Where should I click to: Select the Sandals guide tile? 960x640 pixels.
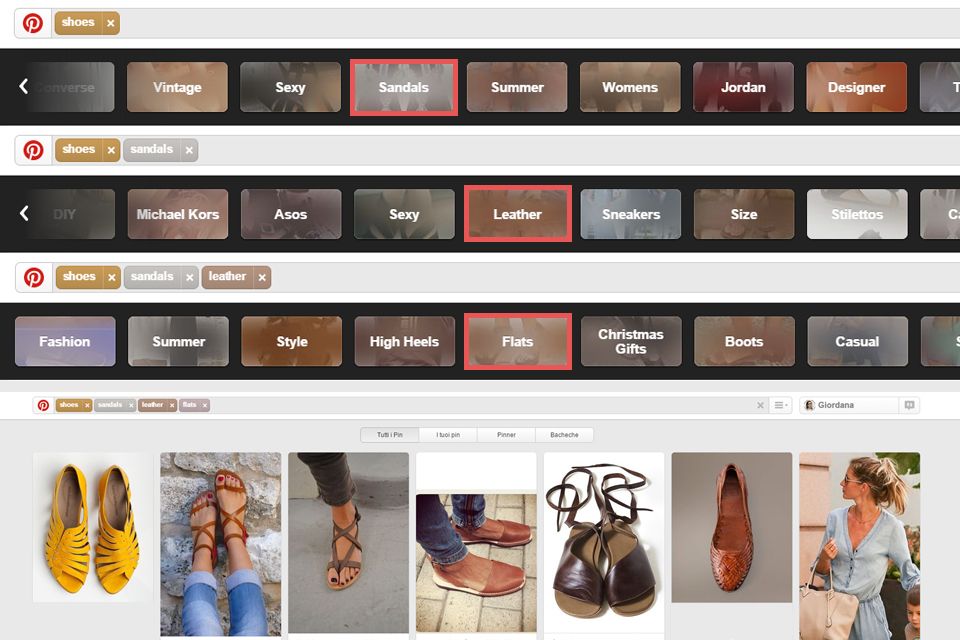click(404, 87)
